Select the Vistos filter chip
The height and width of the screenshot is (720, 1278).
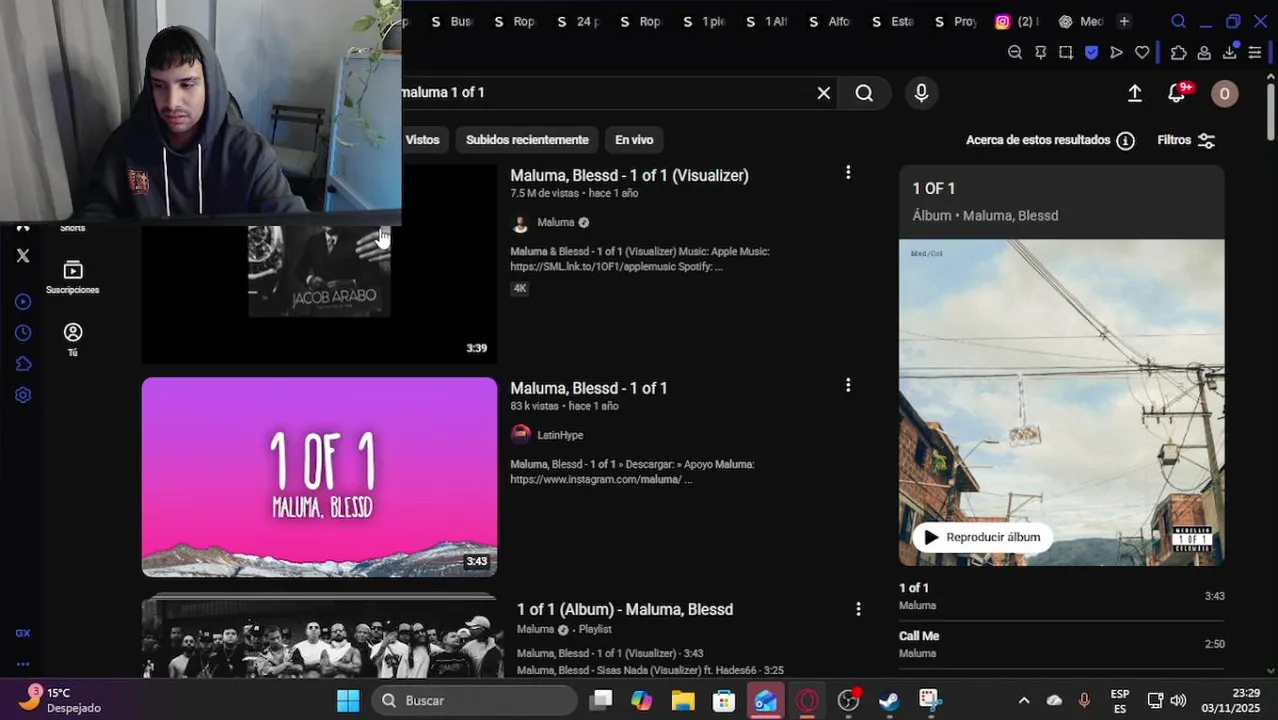(422, 140)
